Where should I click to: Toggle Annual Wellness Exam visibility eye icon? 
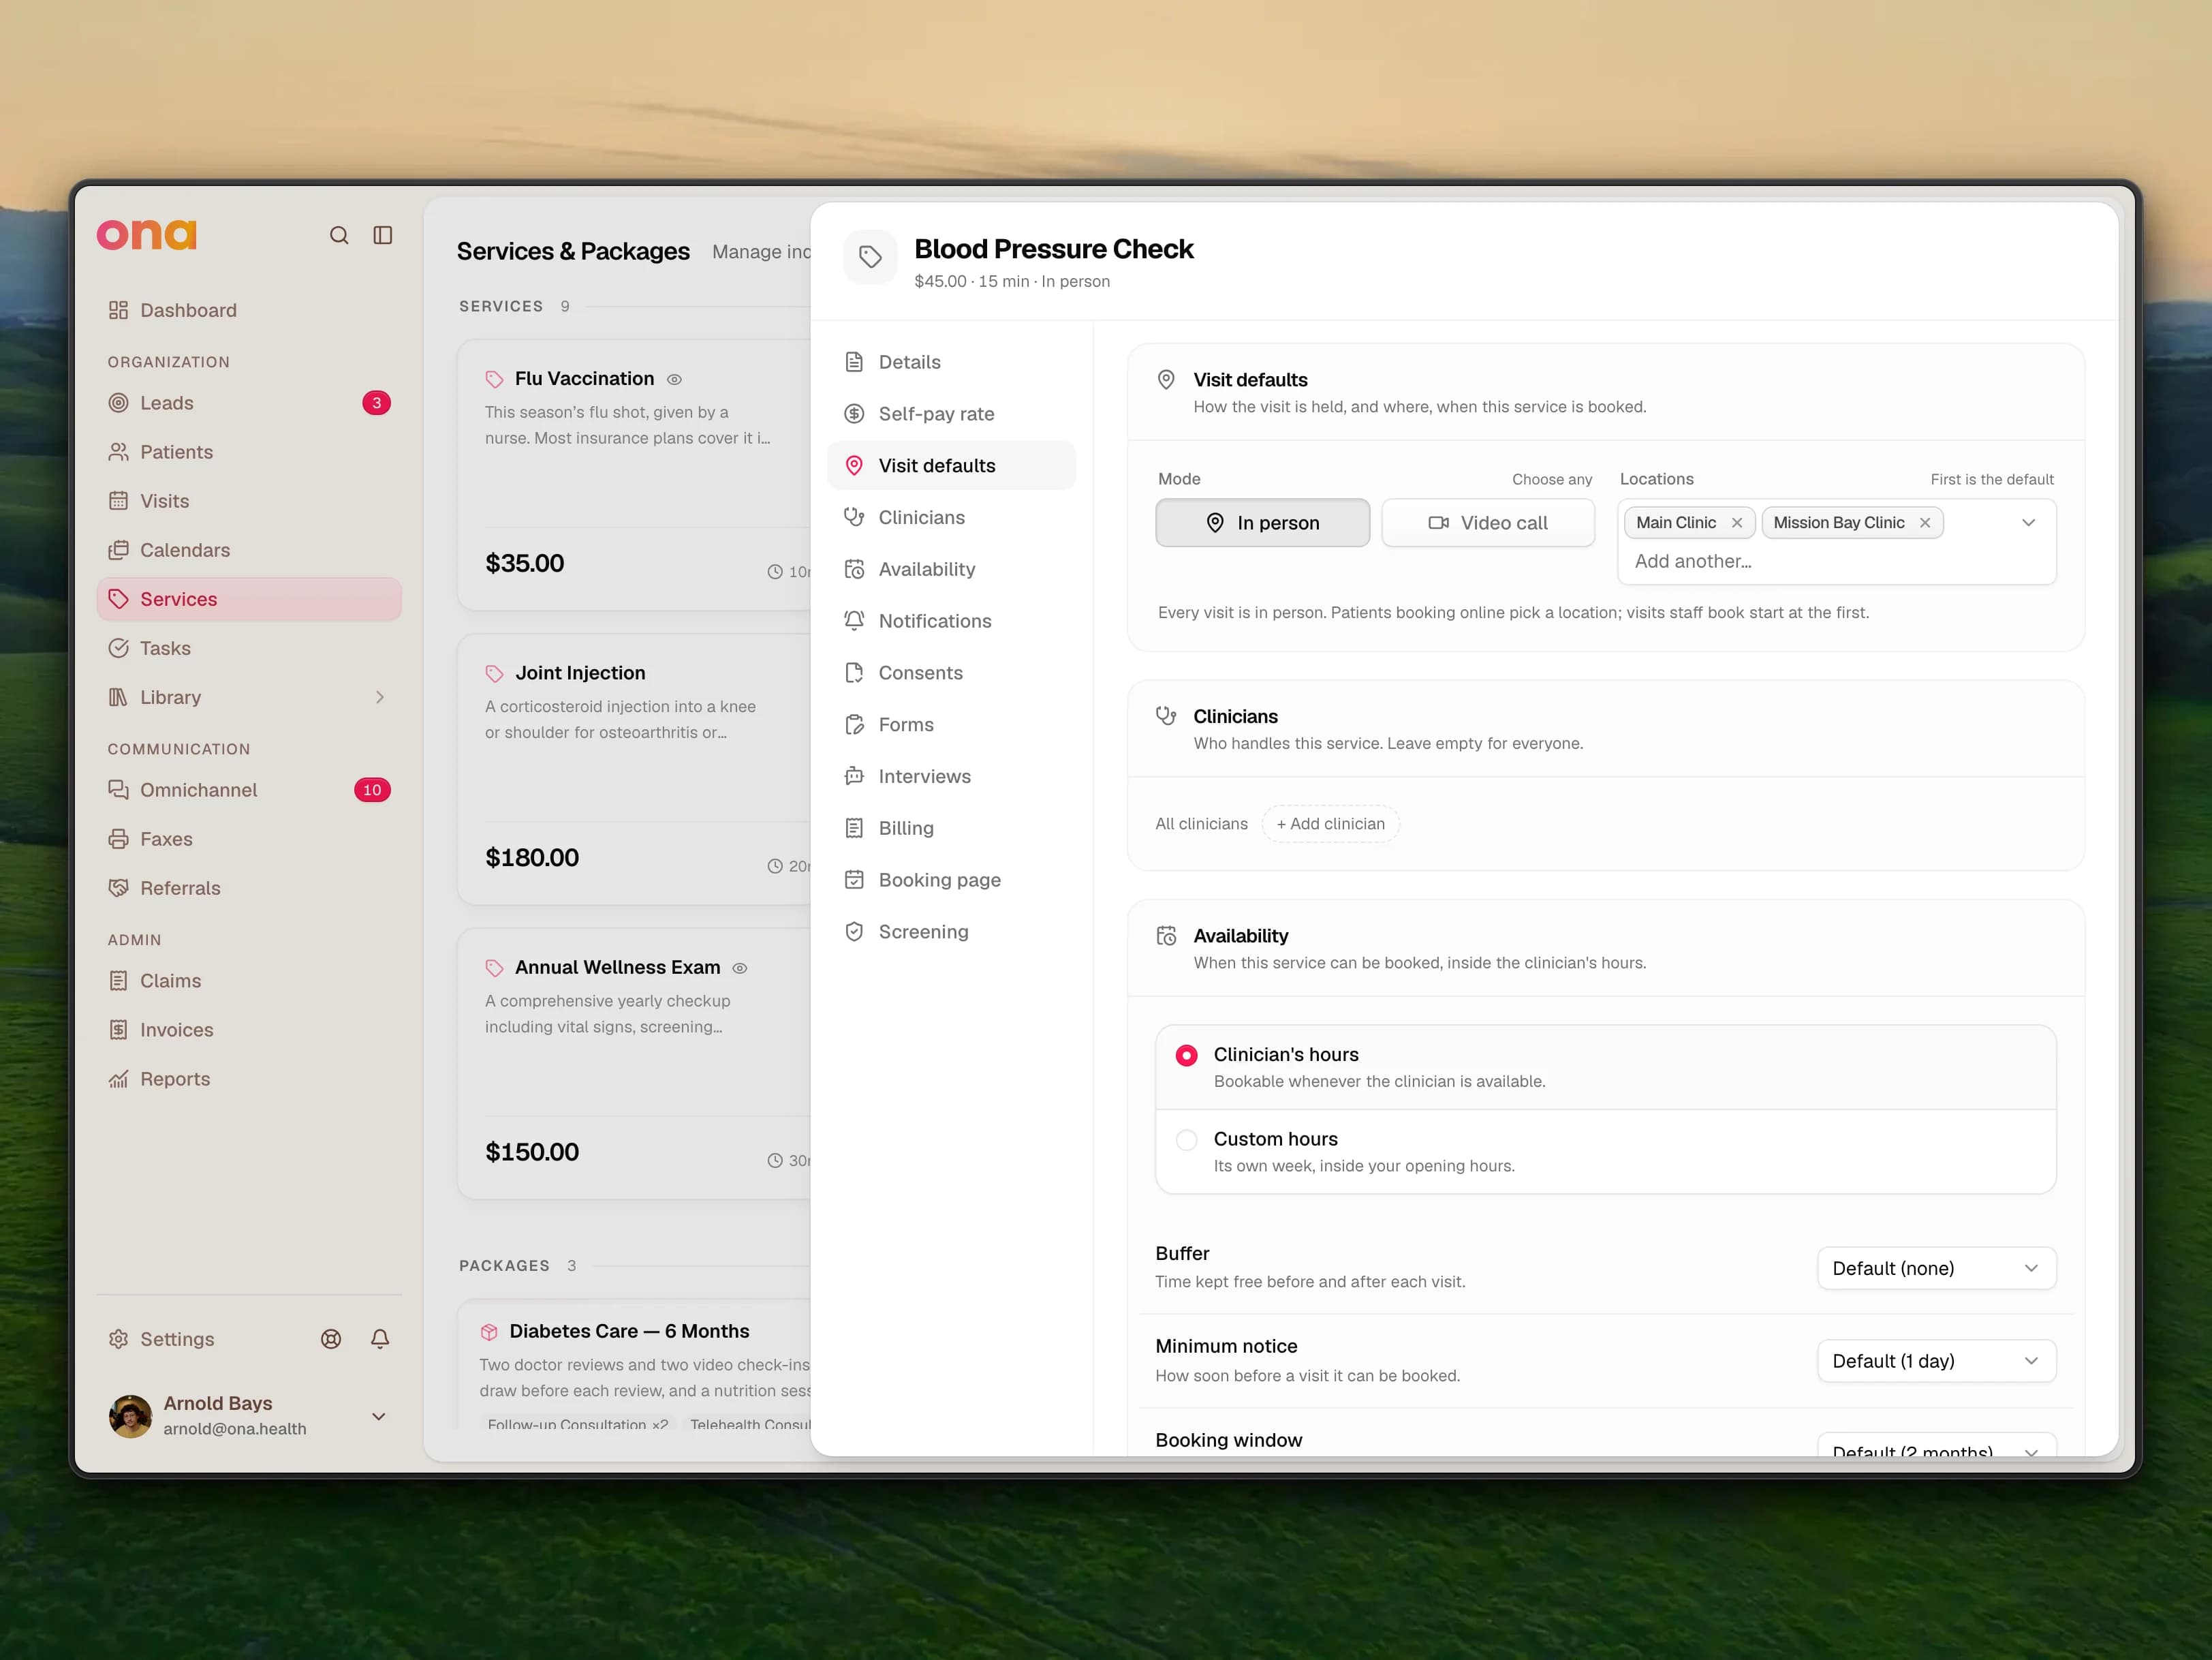coord(740,968)
